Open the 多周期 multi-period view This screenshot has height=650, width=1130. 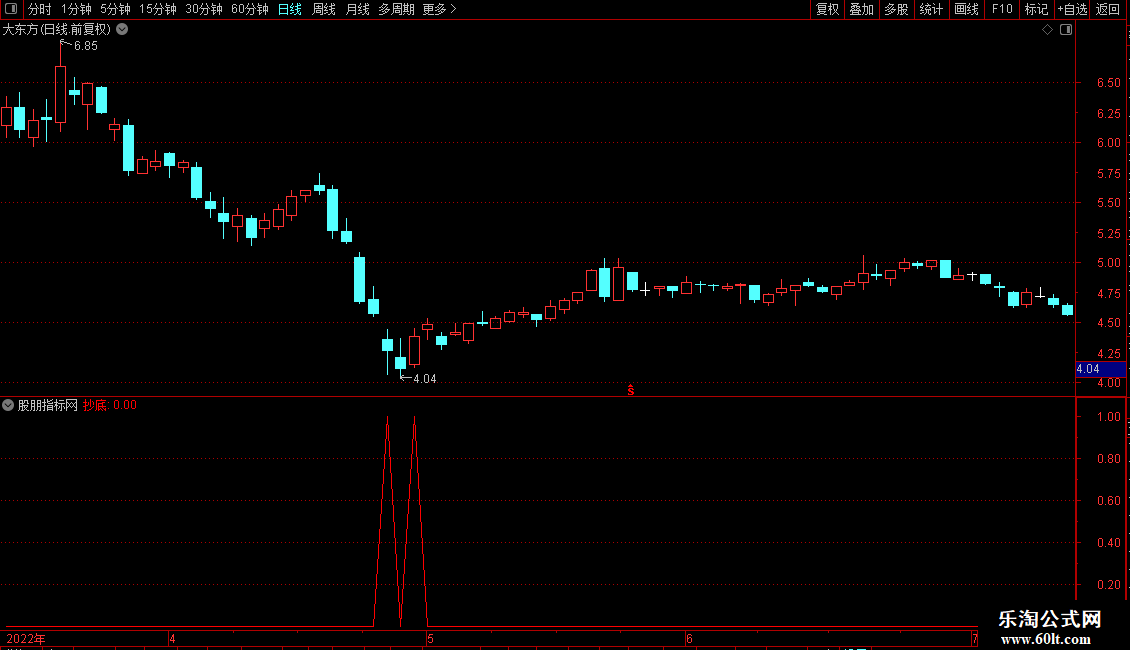(396, 9)
